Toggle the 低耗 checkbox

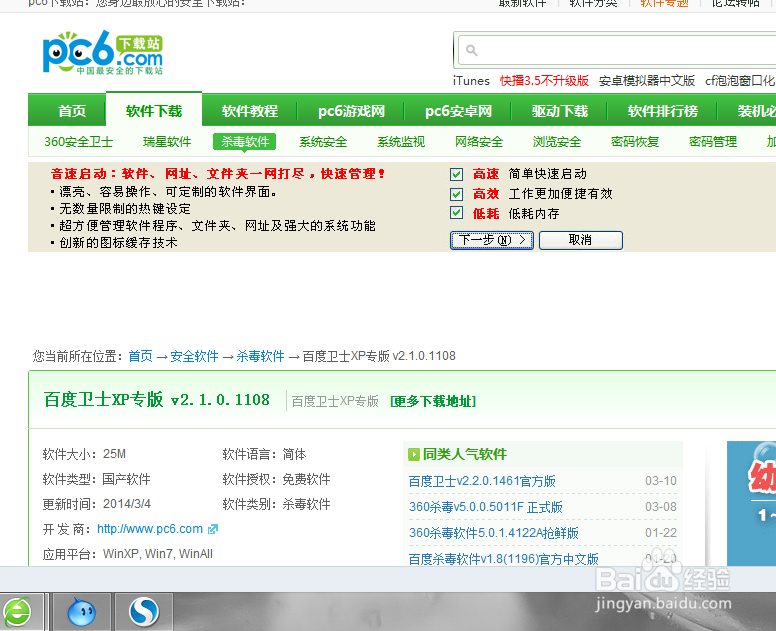click(x=456, y=213)
